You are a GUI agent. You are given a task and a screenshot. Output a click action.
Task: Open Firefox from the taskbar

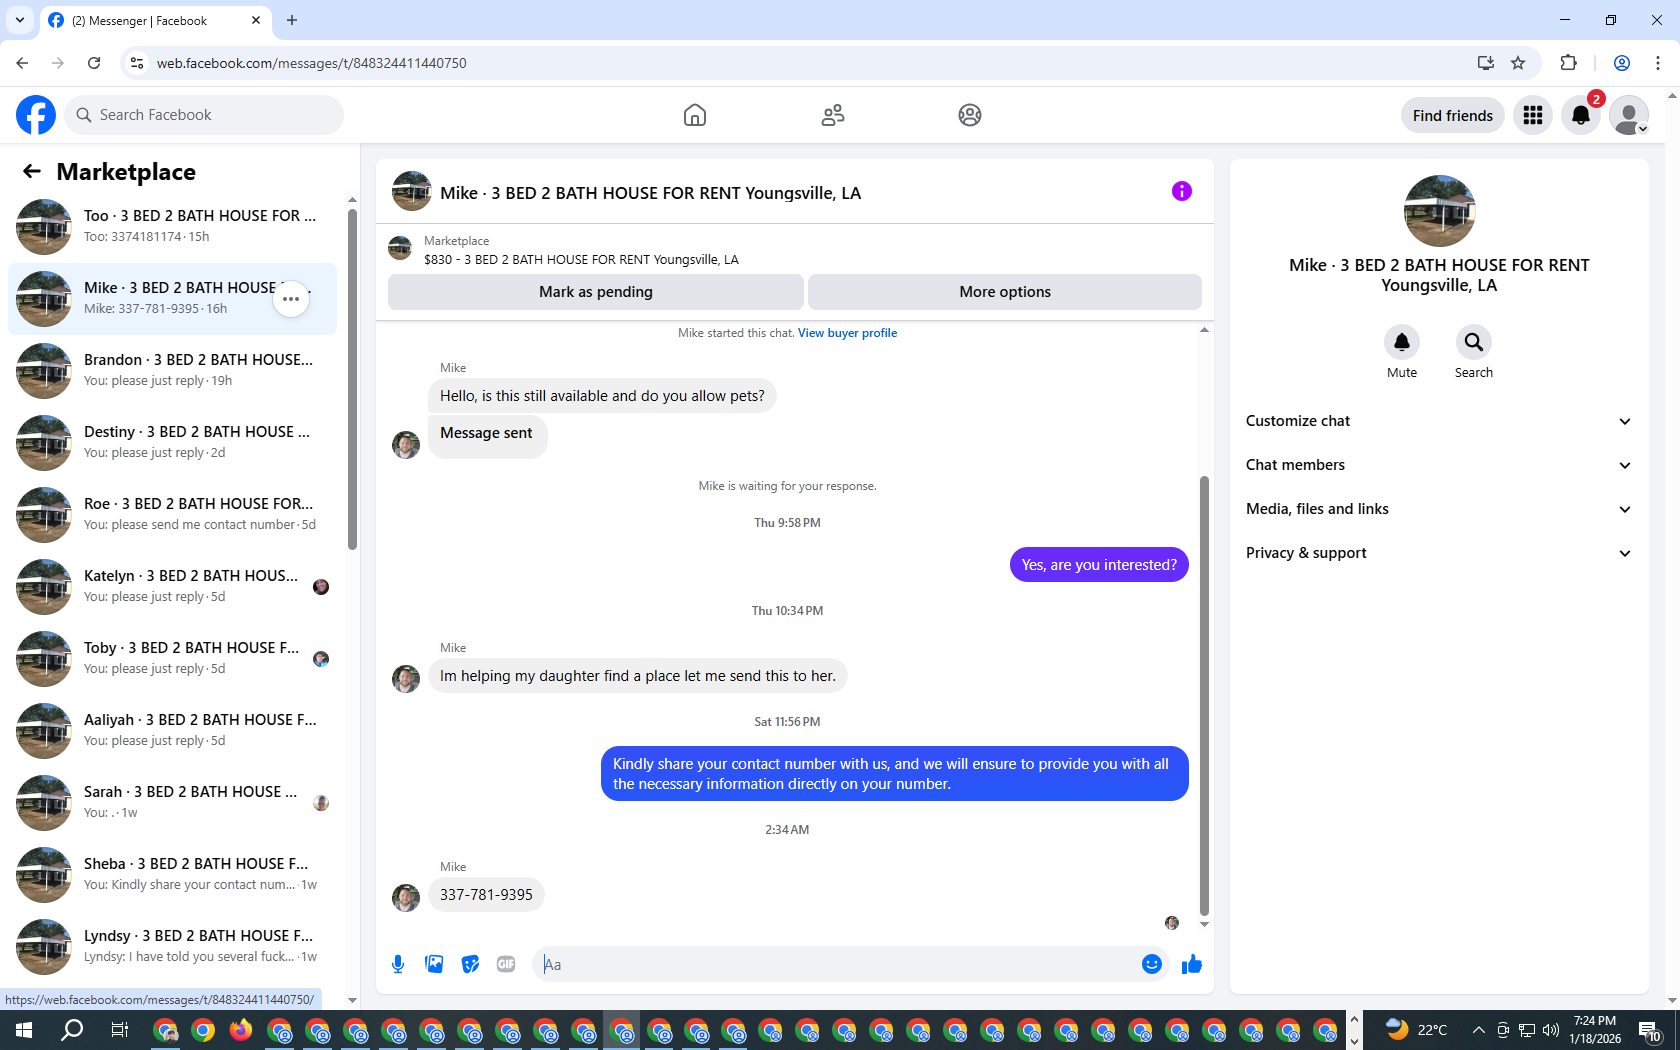click(x=241, y=1030)
